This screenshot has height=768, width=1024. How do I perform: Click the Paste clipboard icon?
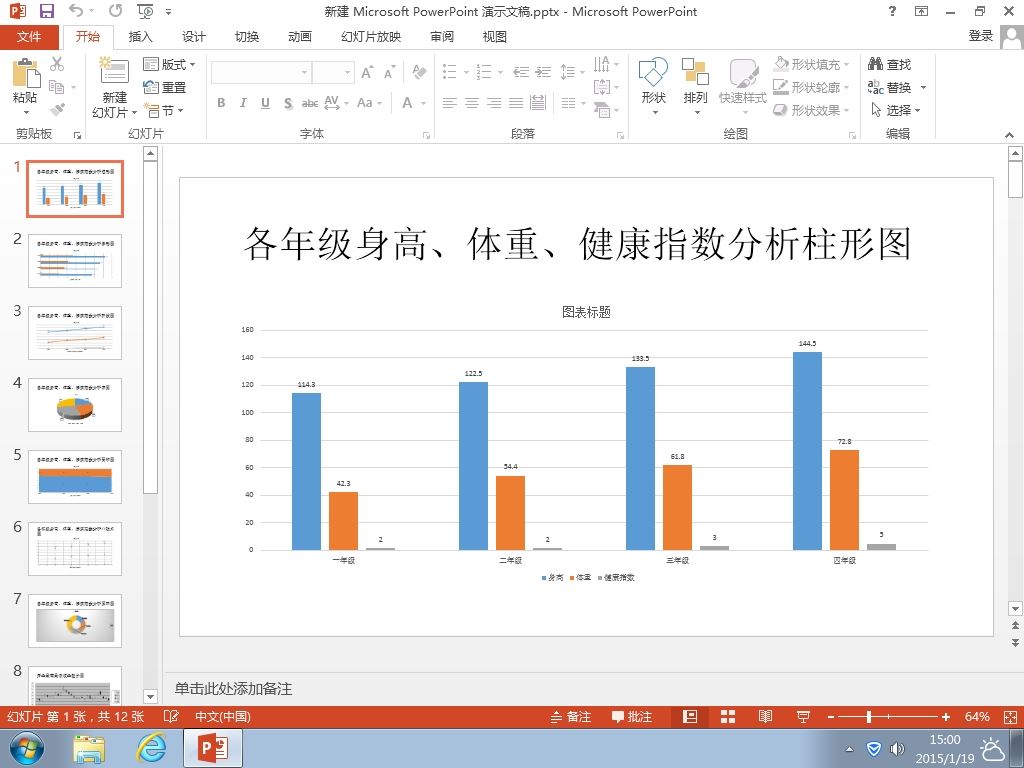pos(26,72)
